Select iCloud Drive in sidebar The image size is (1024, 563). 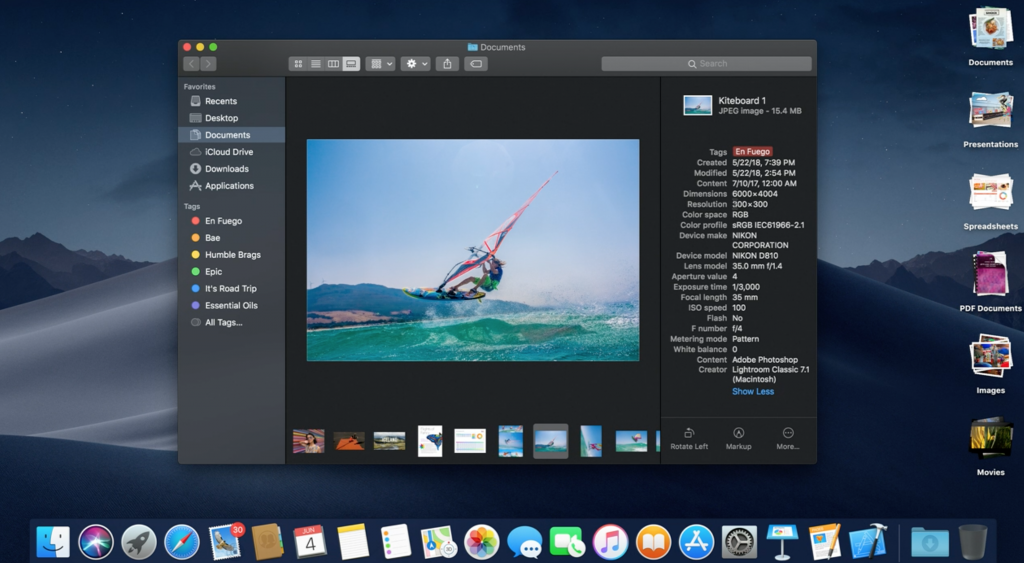pos(228,152)
